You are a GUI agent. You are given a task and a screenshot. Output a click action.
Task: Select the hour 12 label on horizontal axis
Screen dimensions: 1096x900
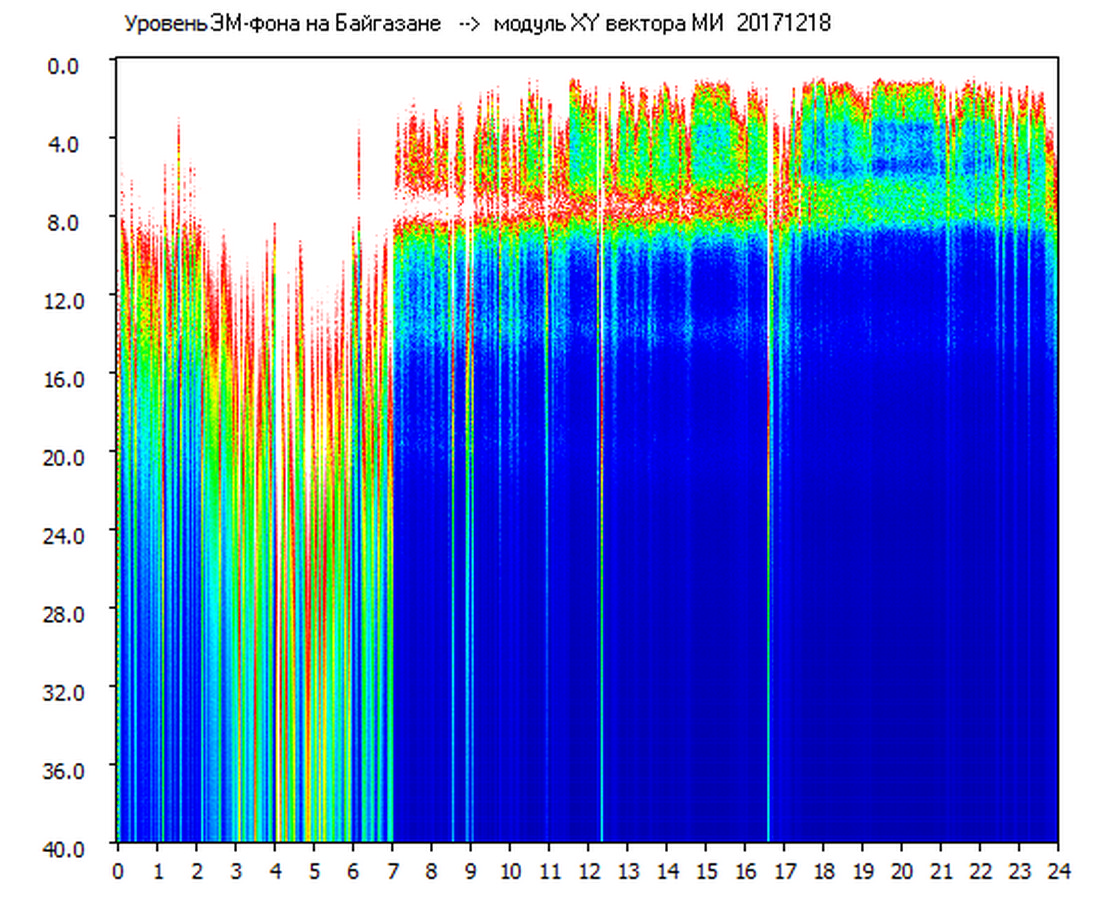[x=588, y=870]
